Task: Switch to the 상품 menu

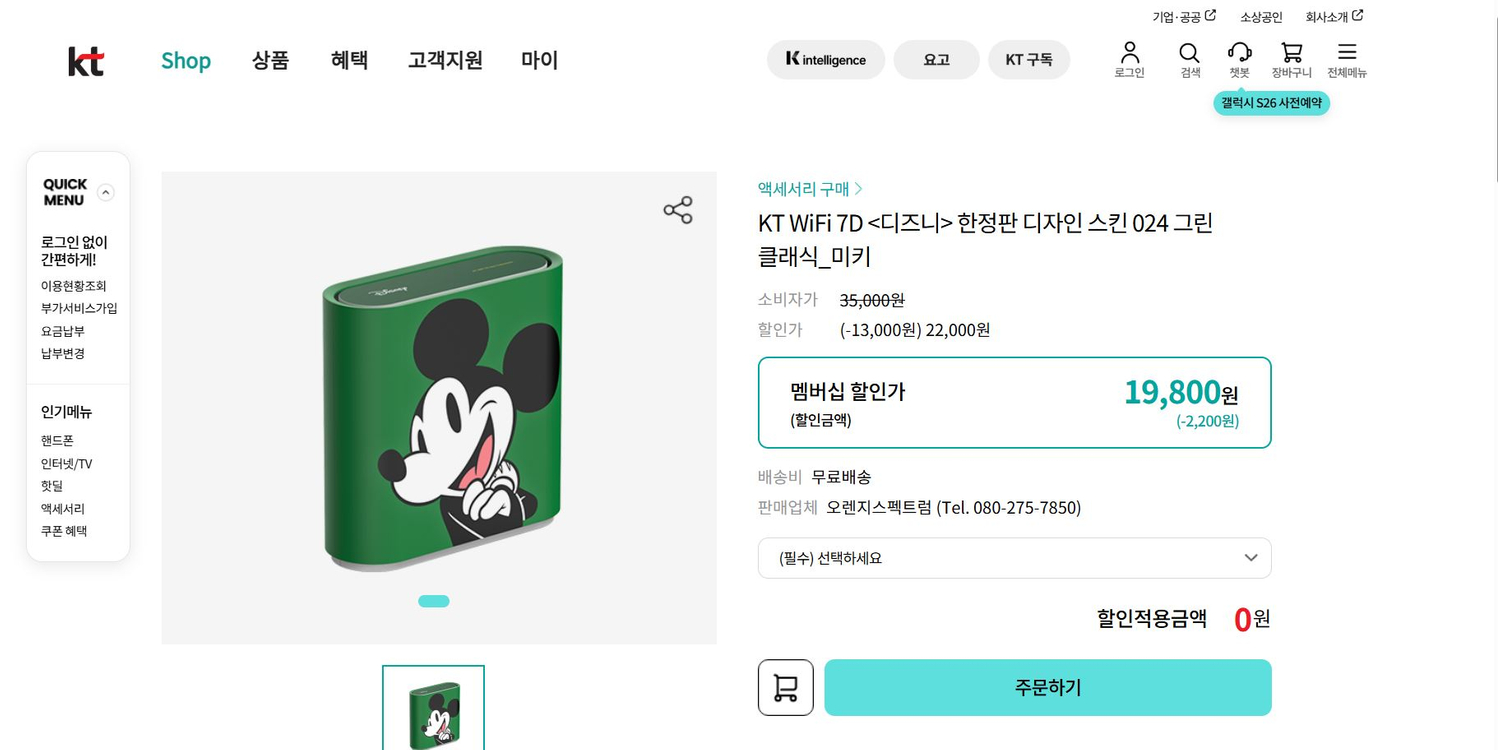Action: click(270, 60)
